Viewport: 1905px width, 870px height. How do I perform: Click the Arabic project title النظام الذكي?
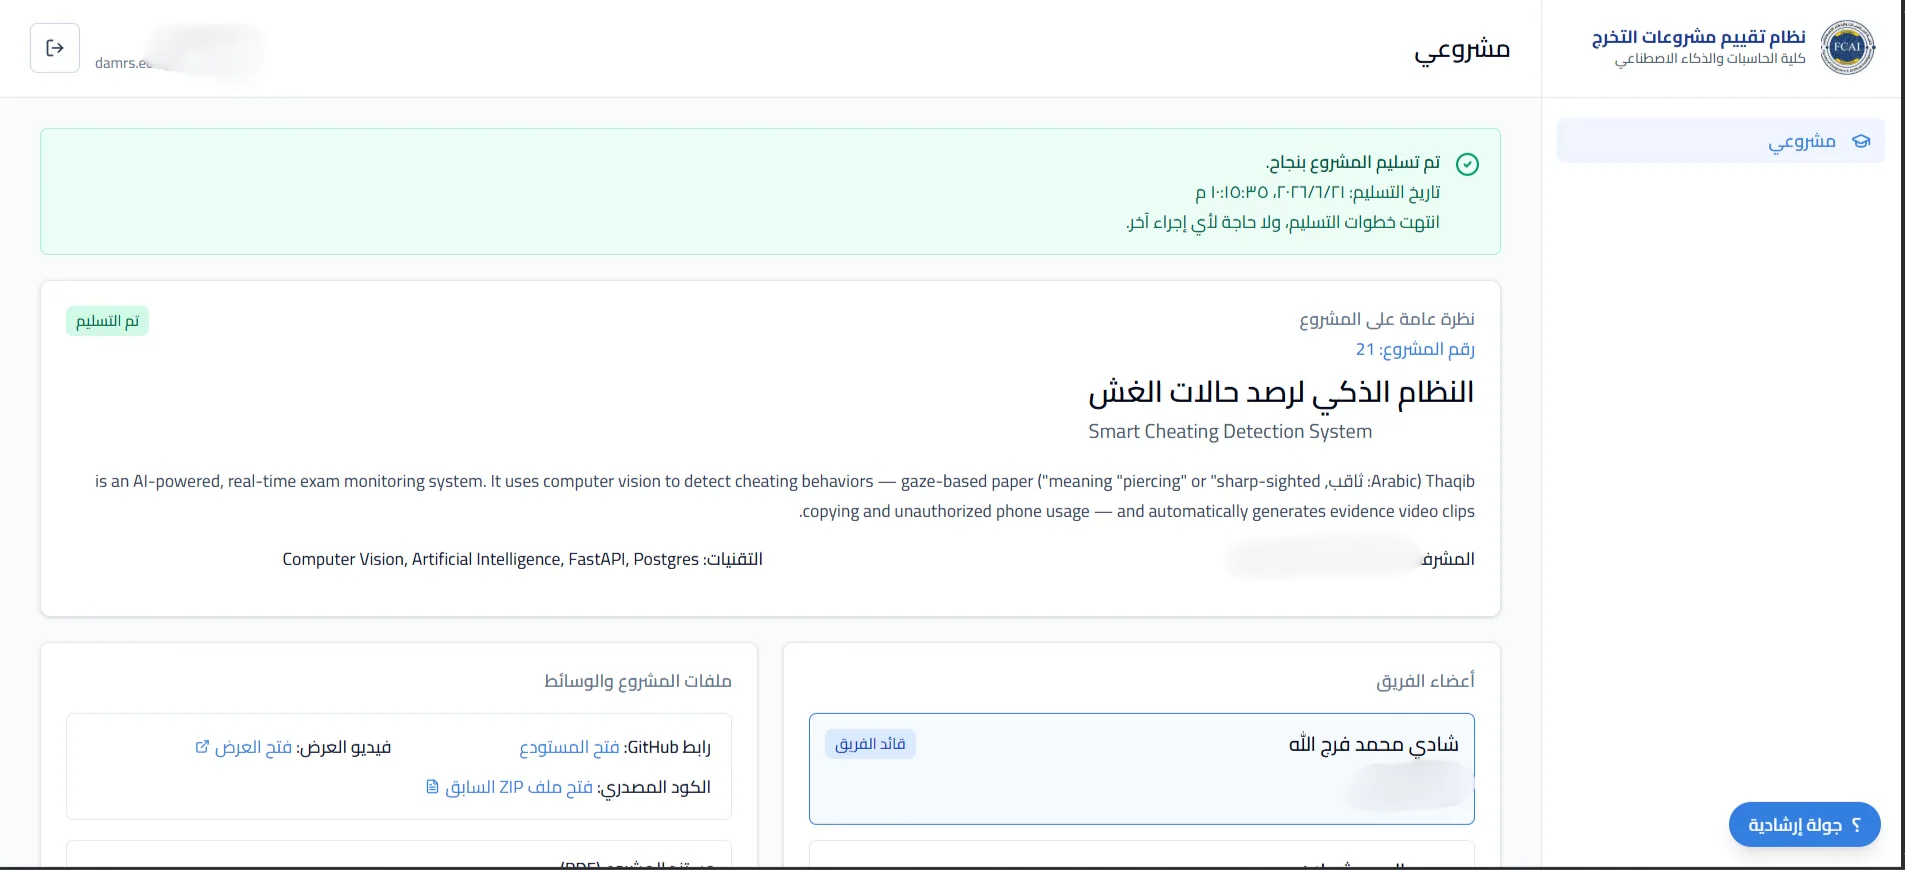click(1281, 392)
